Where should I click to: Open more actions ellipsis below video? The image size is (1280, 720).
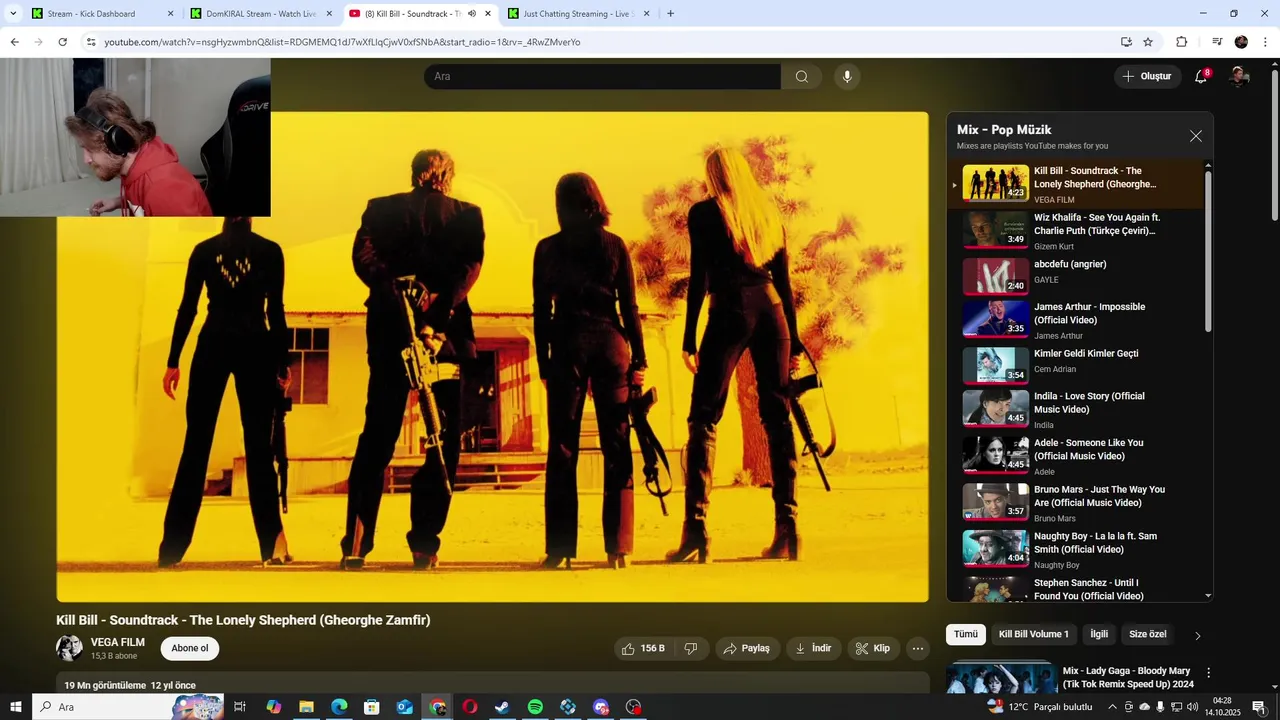click(918, 649)
